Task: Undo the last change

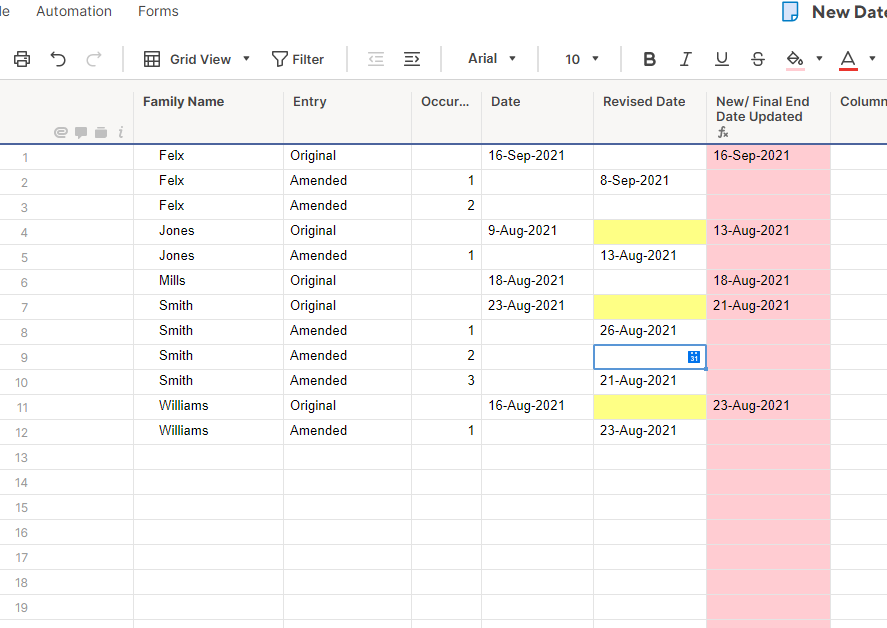Action: click(58, 59)
